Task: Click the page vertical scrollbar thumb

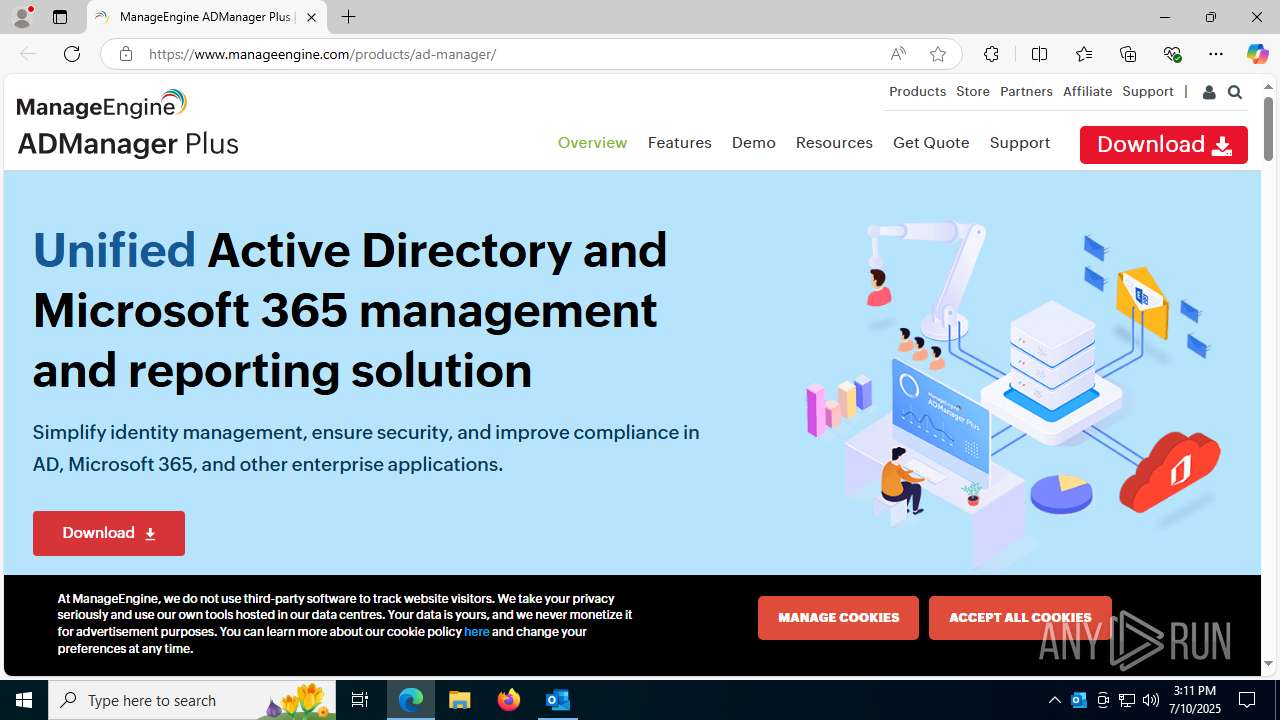Action: (1268, 128)
